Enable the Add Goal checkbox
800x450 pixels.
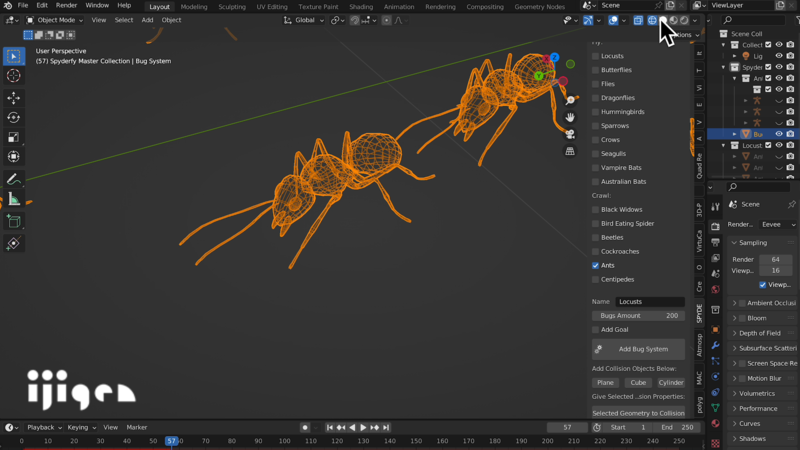tap(595, 330)
